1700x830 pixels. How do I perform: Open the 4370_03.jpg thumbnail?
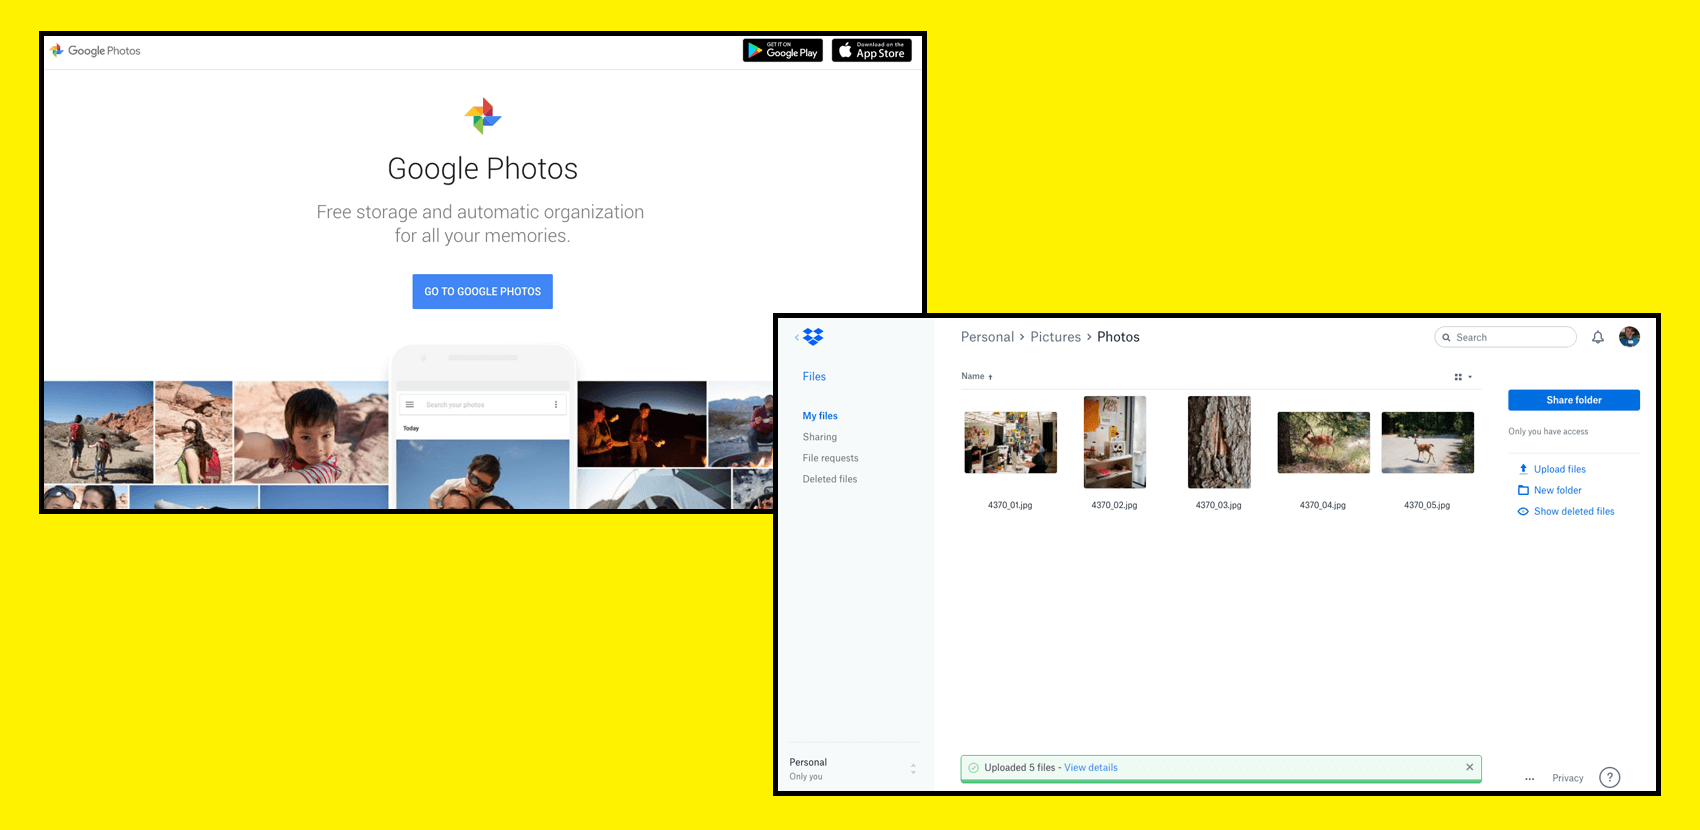[1218, 442]
